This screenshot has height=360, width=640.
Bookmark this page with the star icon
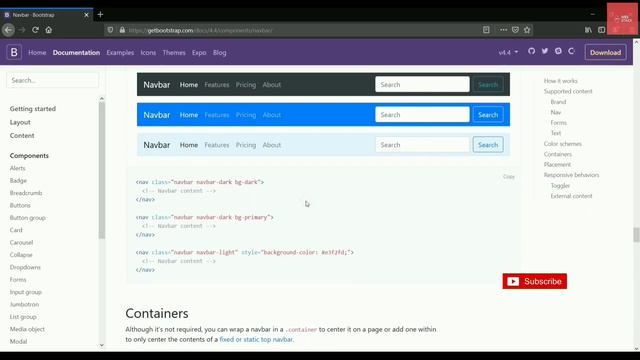(x=527, y=30)
